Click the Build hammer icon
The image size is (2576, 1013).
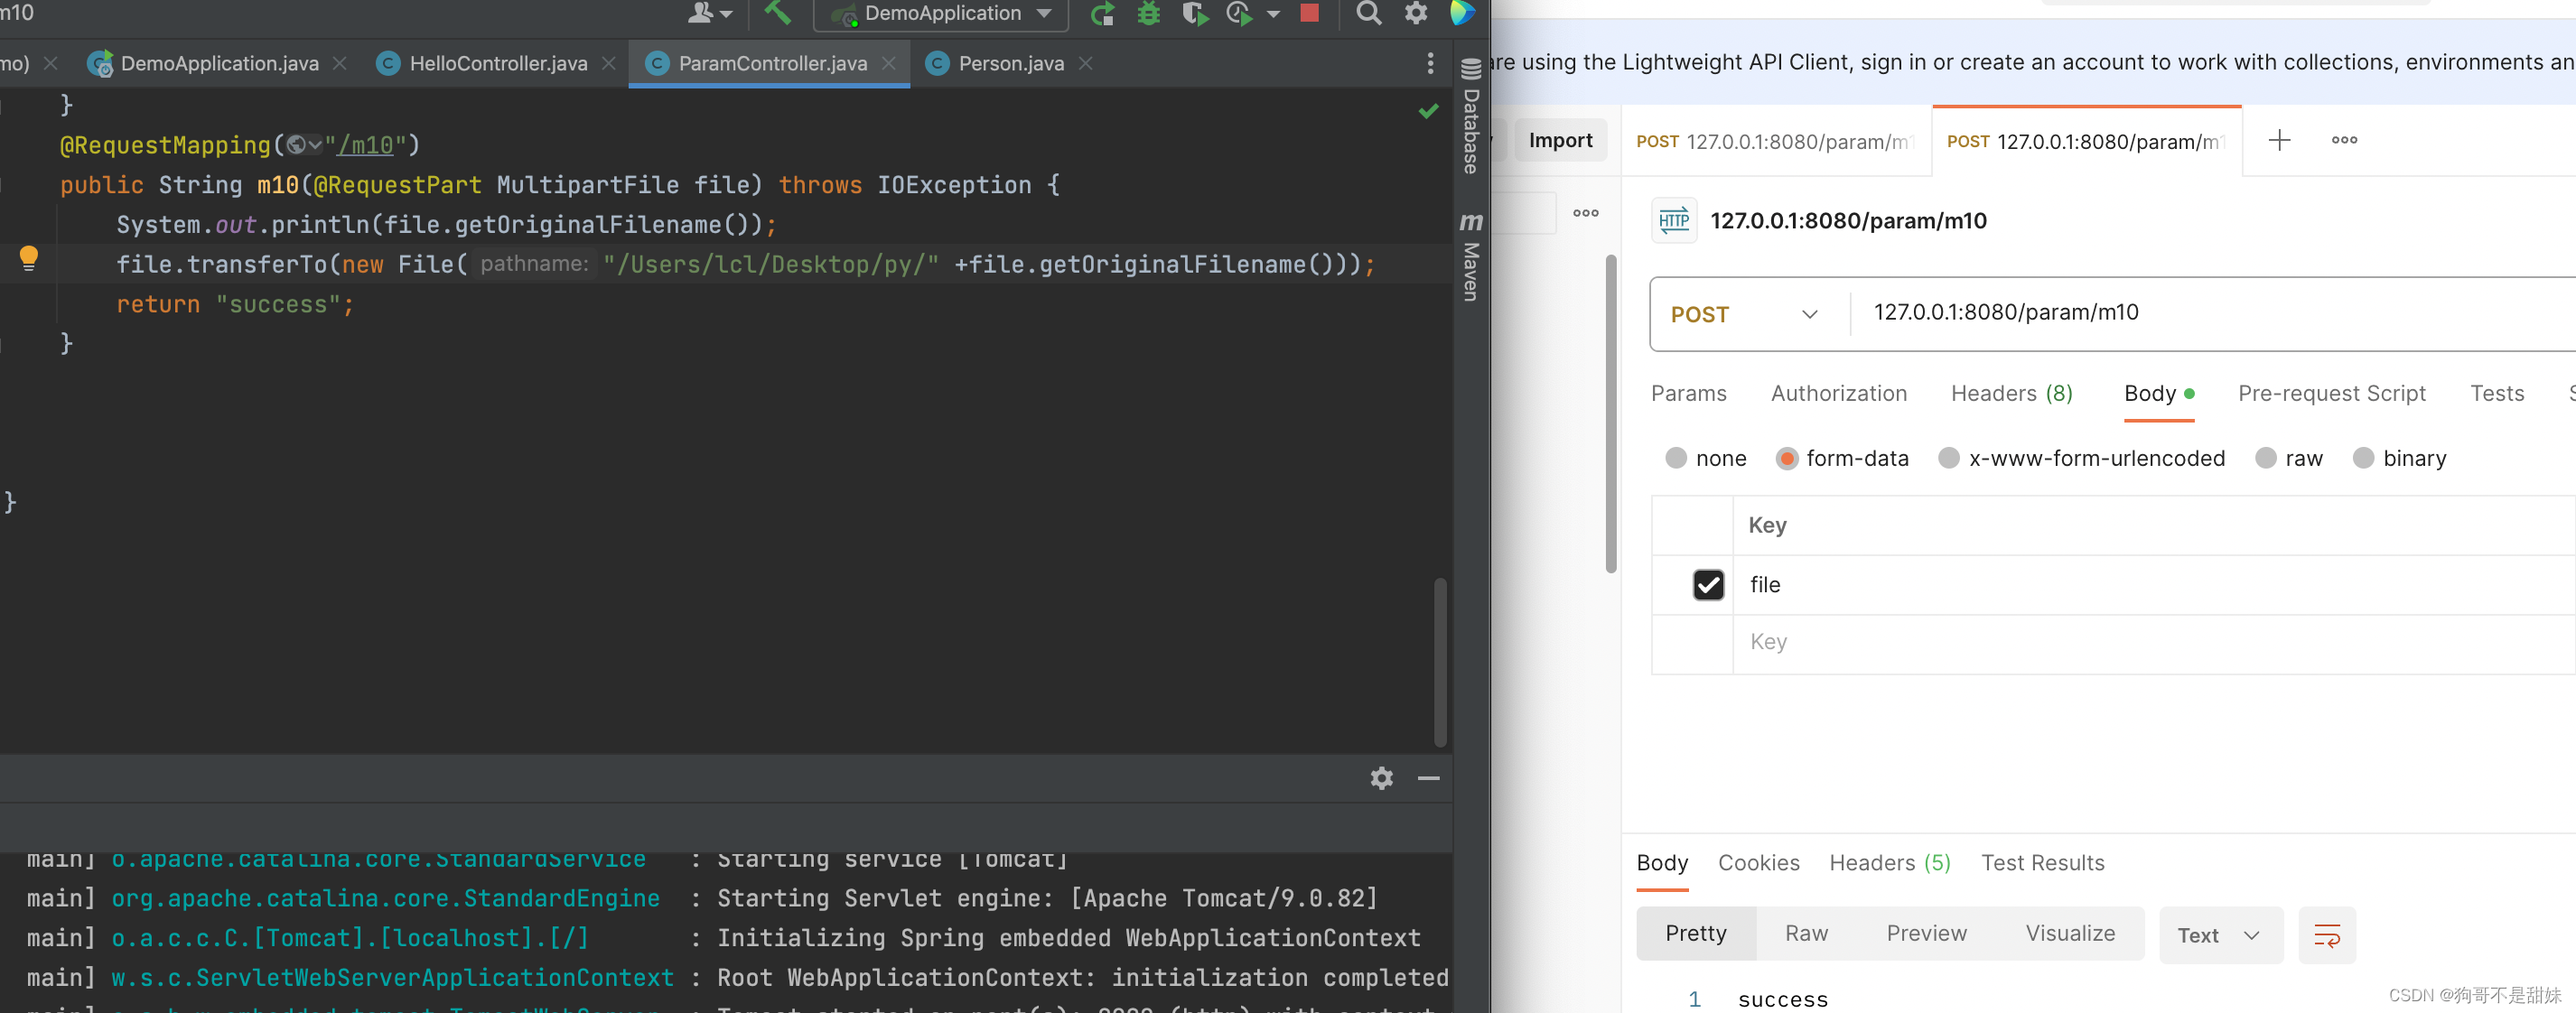point(777,13)
